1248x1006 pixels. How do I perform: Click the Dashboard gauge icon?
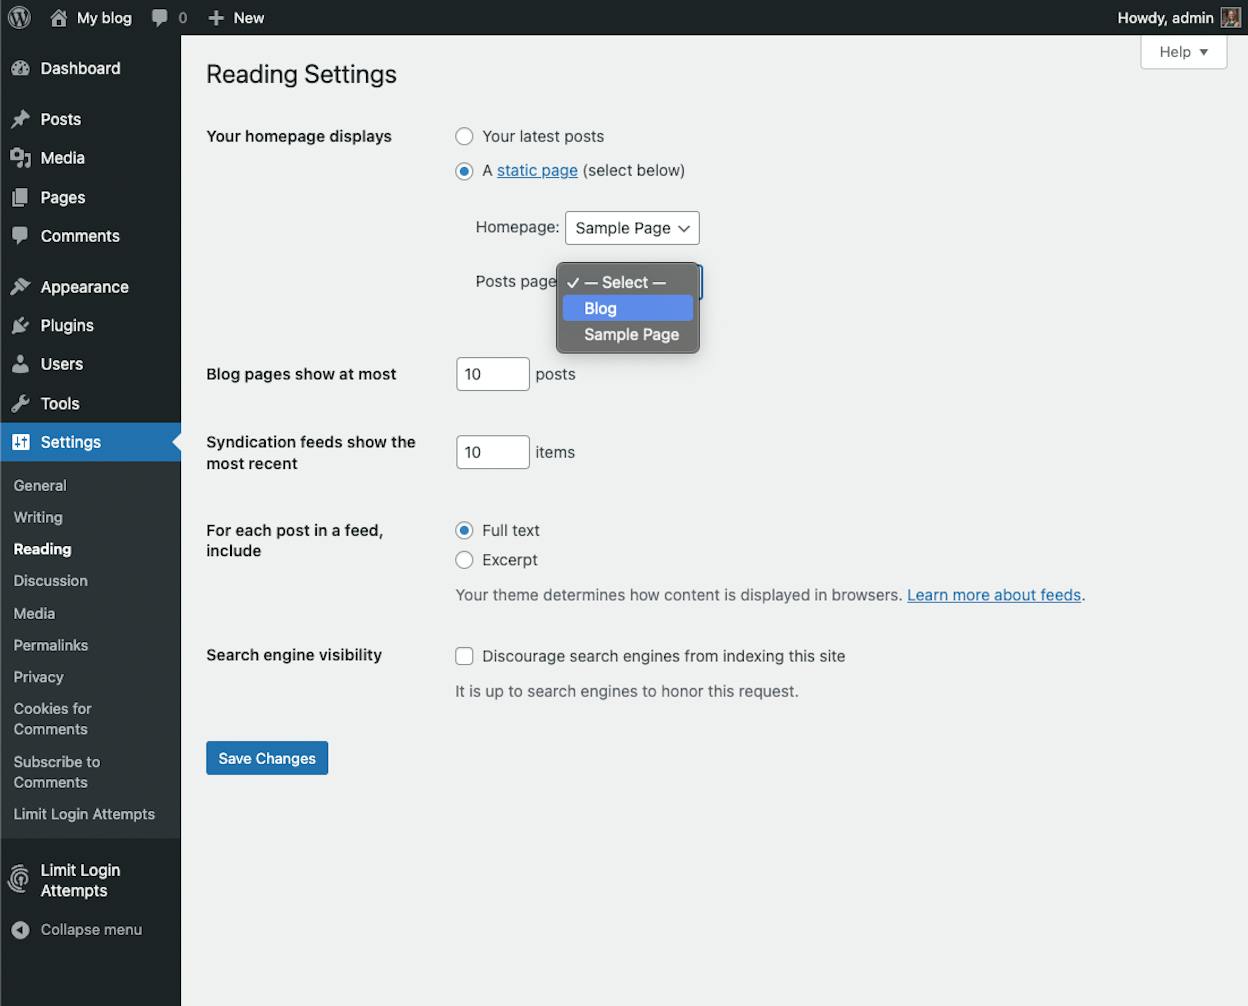click(20, 68)
